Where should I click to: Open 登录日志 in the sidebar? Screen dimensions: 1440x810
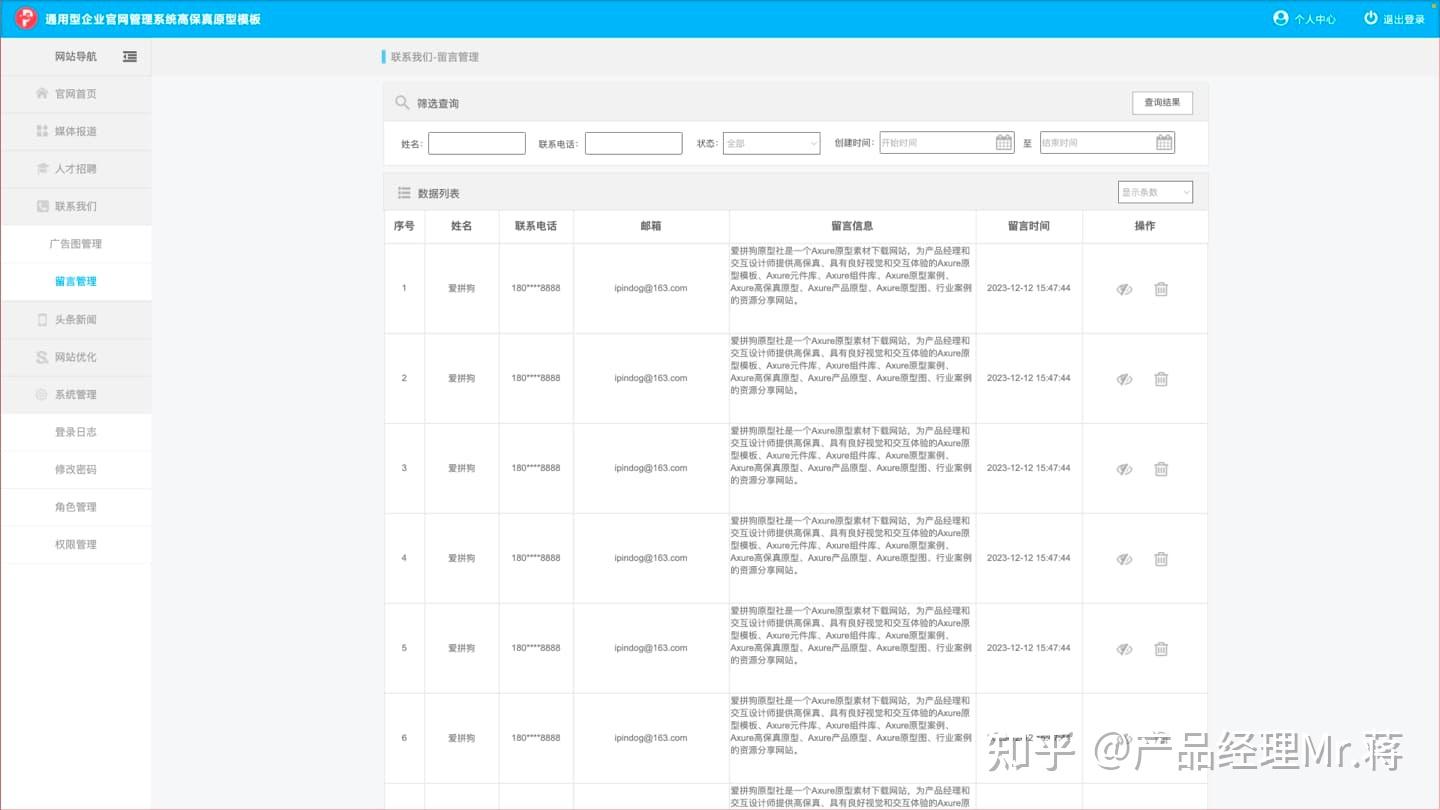(x=76, y=432)
